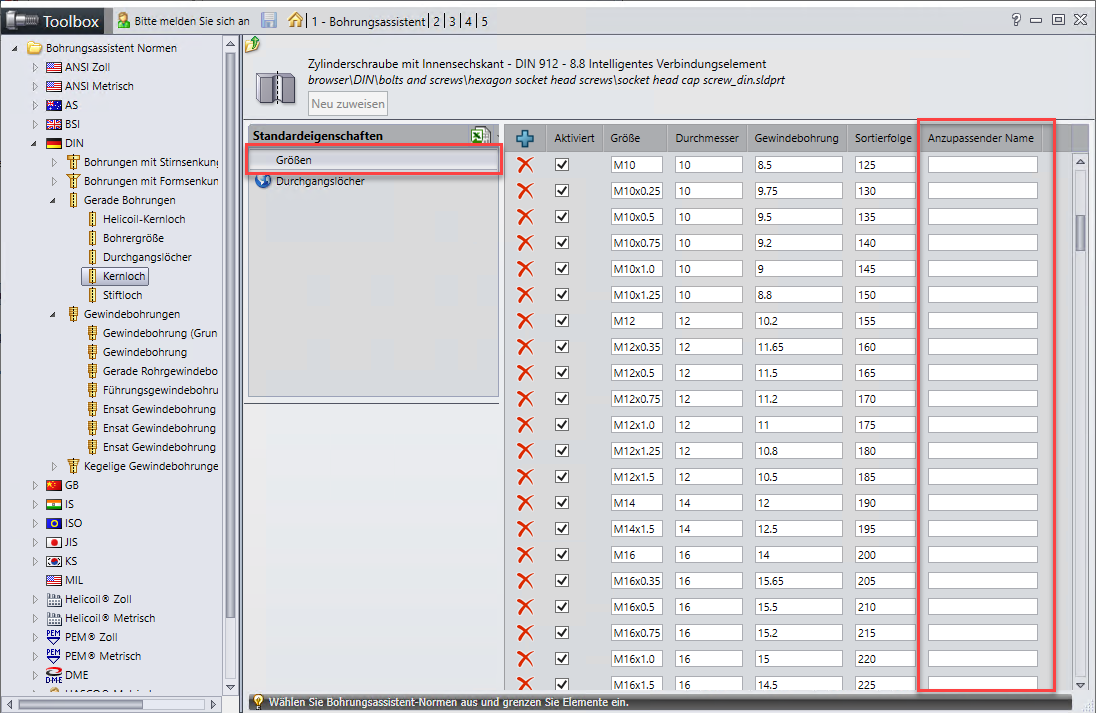
Task: Click the table's vertical scrollbar thumb
Action: pyautogui.click(x=1080, y=232)
